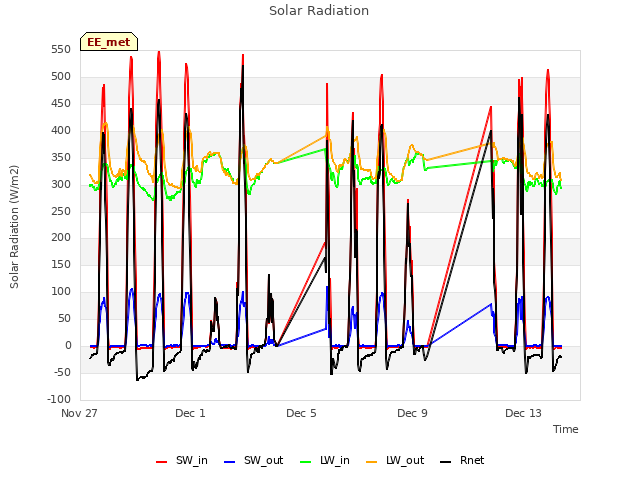Click the Time x-axis label

pyautogui.click(x=565, y=429)
